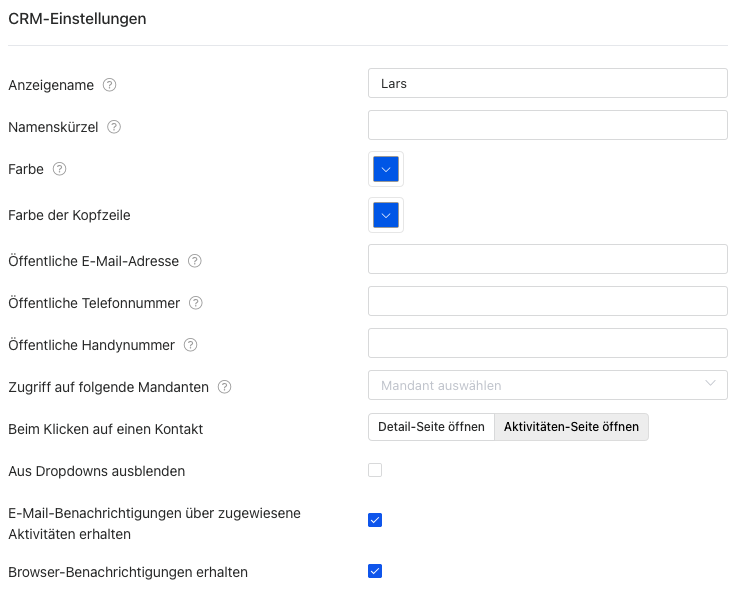
Task: Show help for Öffentliche Telefonnummer
Action: pyautogui.click(x=196, y=303)
